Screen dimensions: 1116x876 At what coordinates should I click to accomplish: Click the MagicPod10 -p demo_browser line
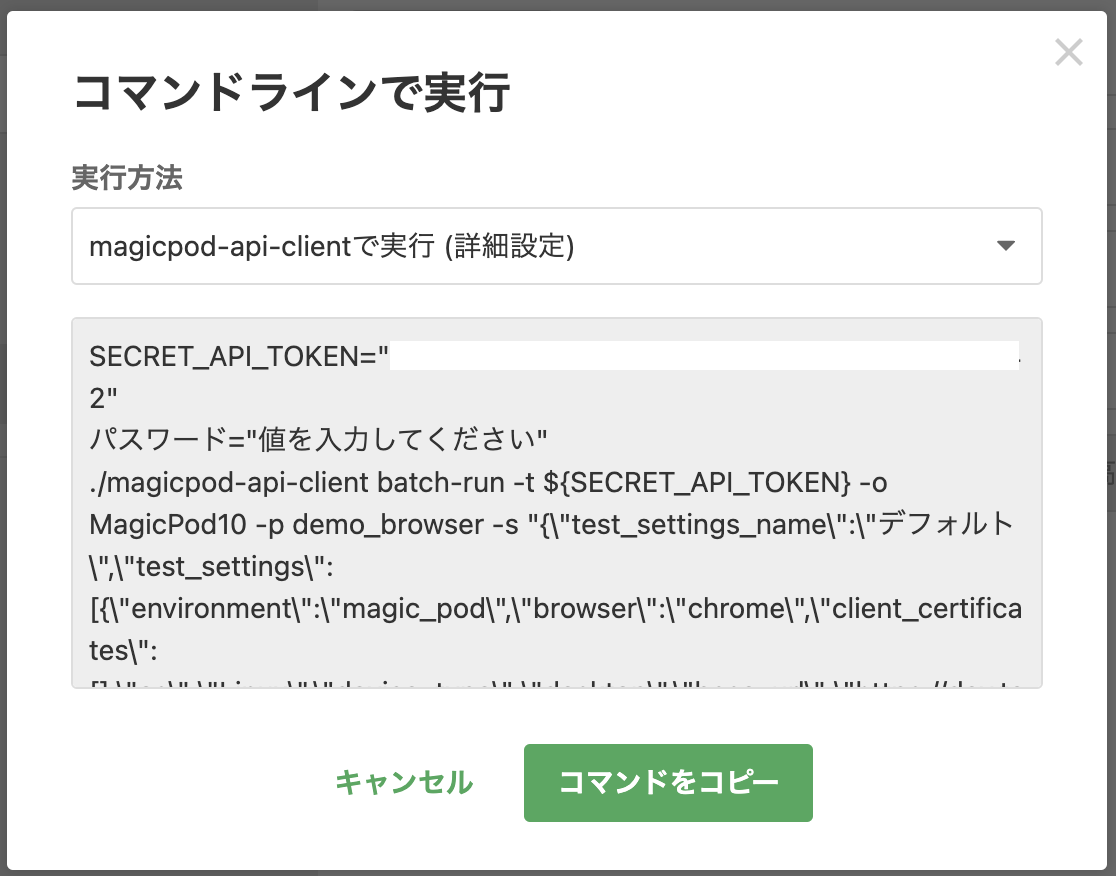[552, 524]
